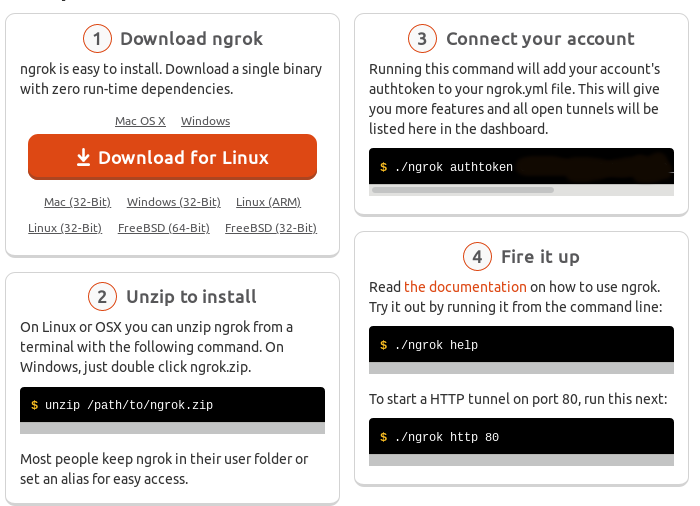Open the FreeBSD (64-Bit) download link

pos(164,228)
